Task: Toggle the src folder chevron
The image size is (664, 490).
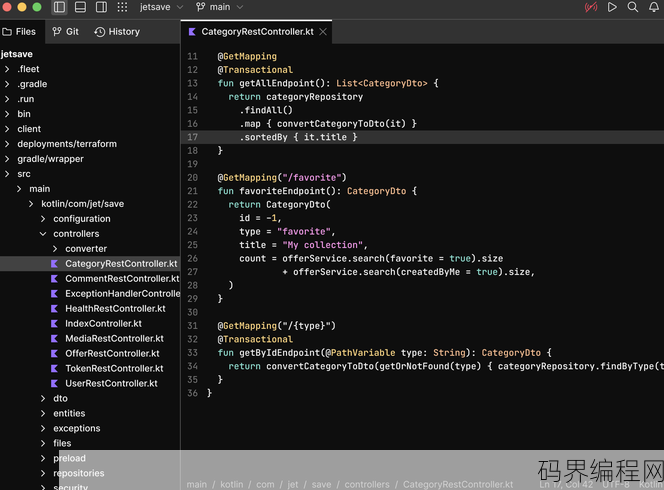Action: (7, 174)
